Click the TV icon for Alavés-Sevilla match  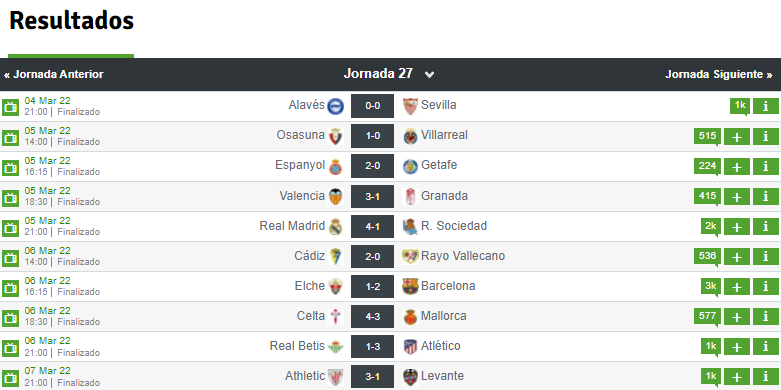[x=10, y=107]
